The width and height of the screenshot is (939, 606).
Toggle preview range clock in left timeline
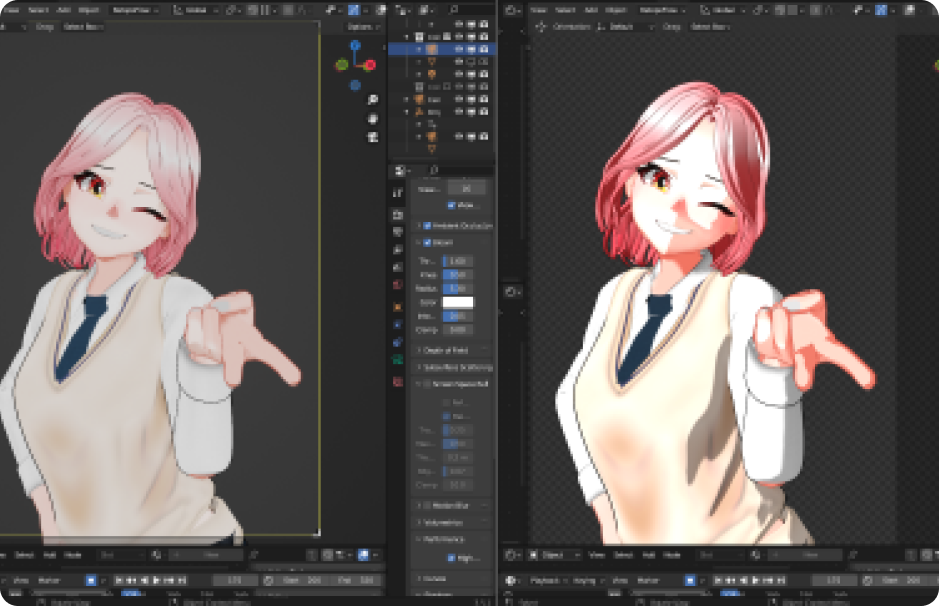click(268, 580)
